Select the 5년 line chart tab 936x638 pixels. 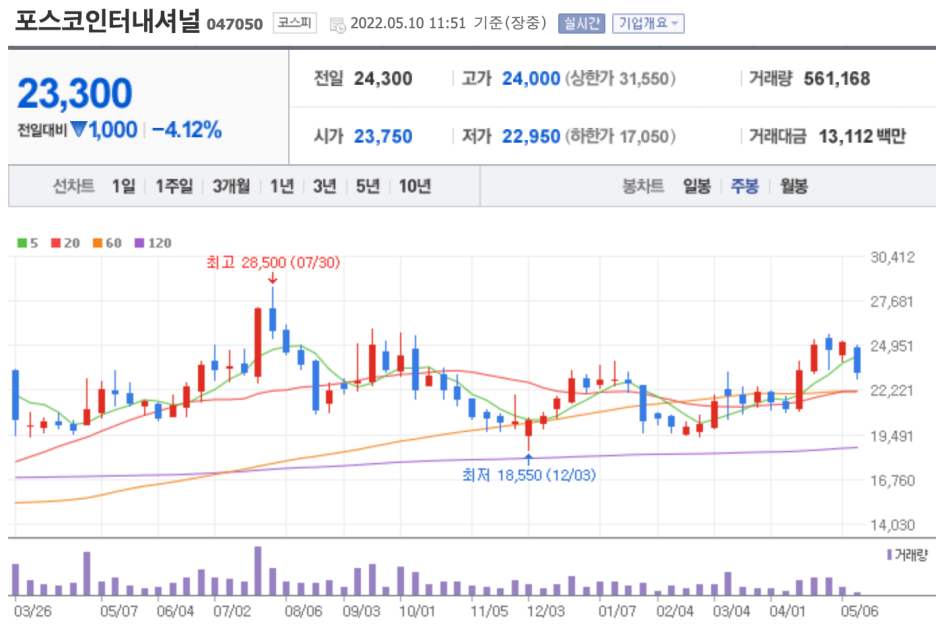368,186
